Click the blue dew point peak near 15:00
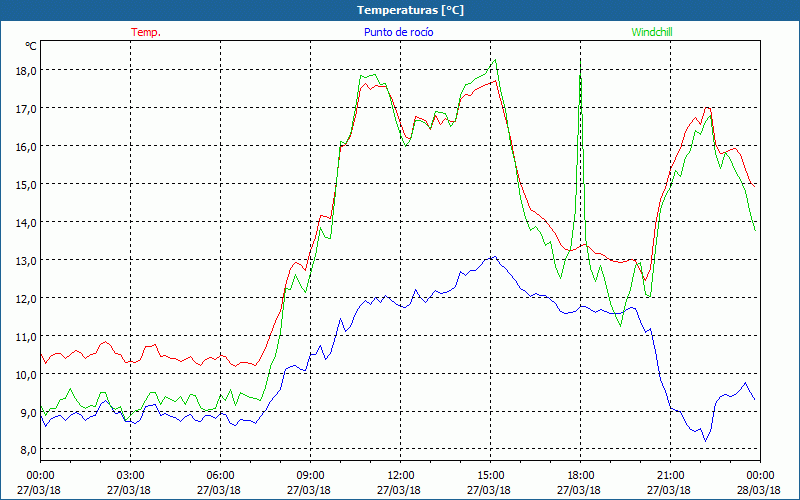 [494, 257]
